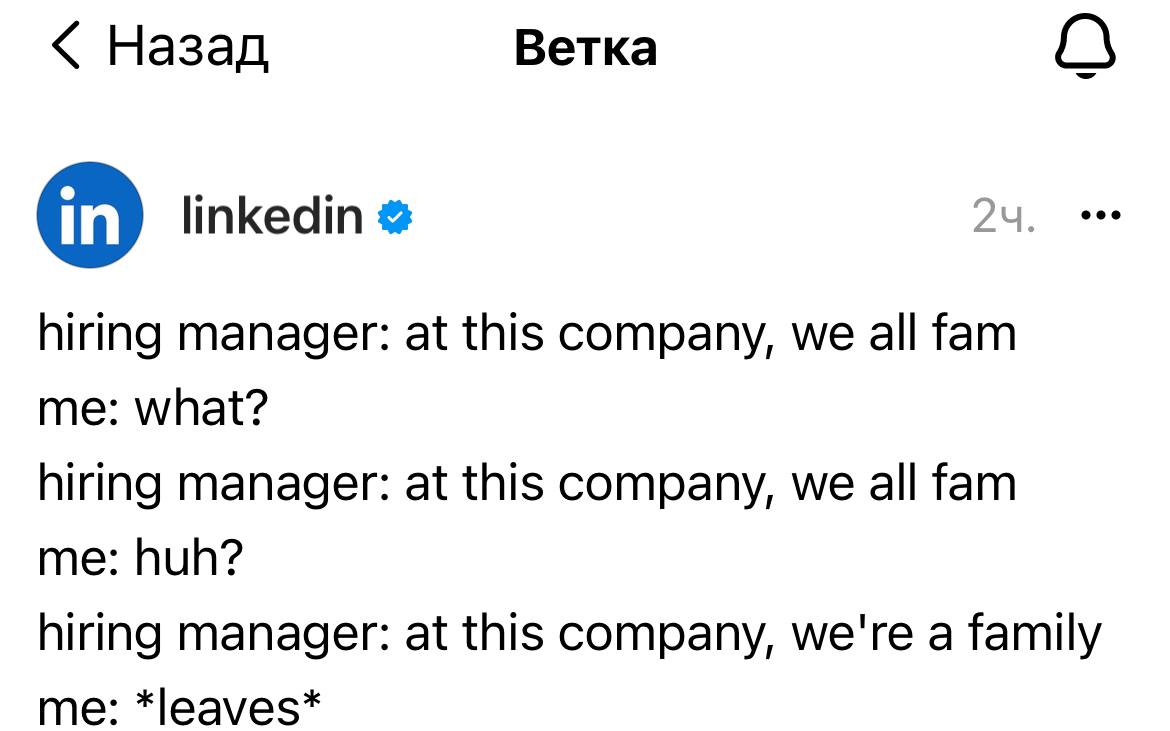Tap the blue verified badge
The width and height of the screenshot is (1170, 731).
click(396, 217)
